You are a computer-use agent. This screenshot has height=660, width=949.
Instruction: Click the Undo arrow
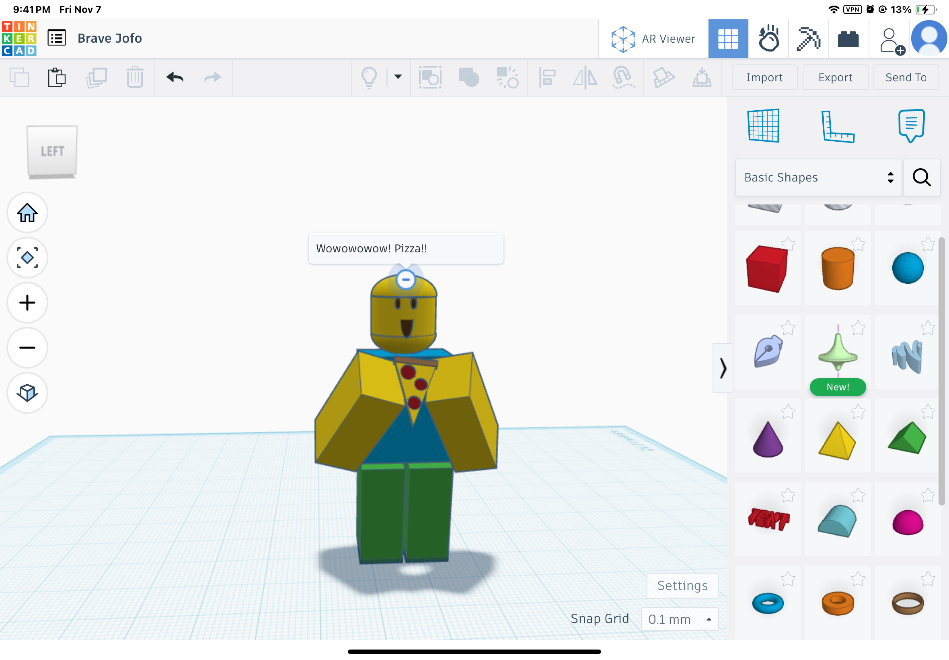coord(175,77)
